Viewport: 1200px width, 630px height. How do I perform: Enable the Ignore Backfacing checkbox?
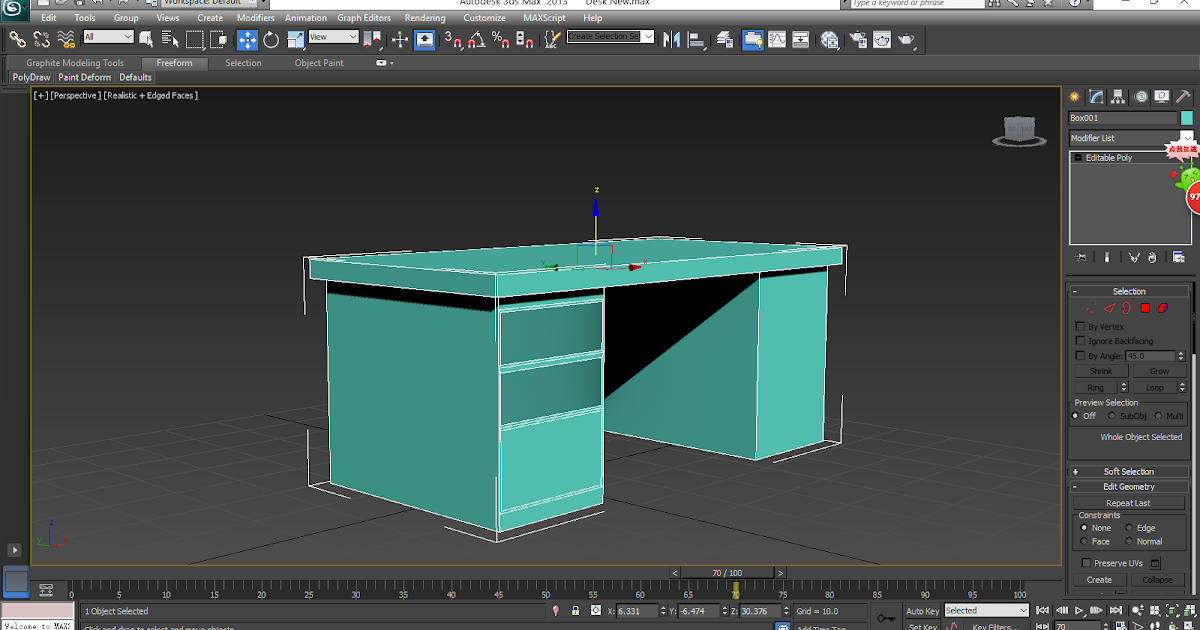tap(1080, 341)
